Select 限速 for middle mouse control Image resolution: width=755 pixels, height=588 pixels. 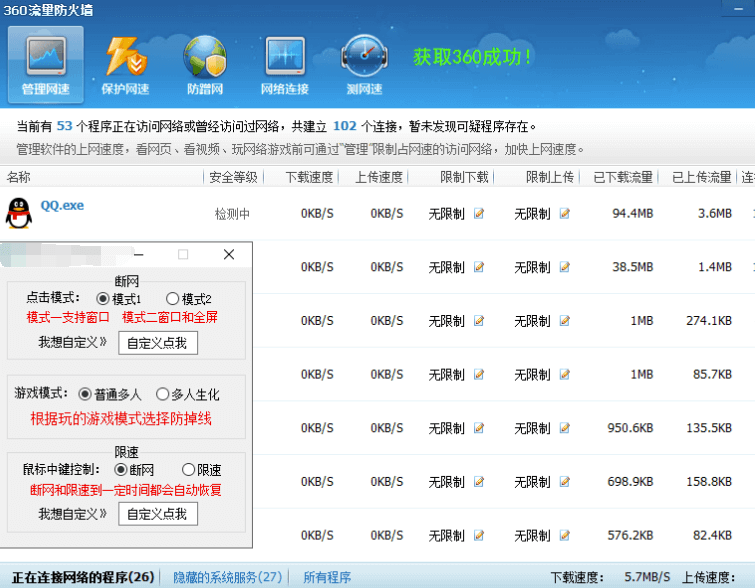[188, 470]
